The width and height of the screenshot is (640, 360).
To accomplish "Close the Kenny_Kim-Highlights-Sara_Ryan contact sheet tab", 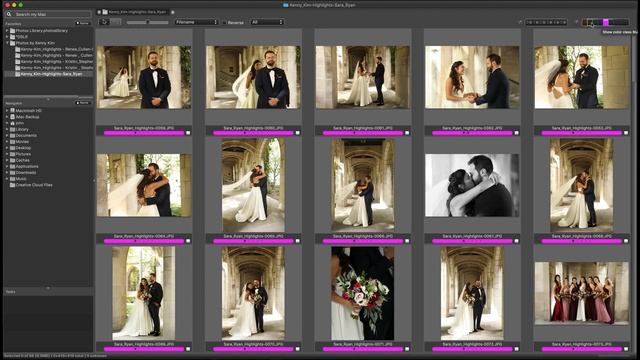I will pos(99,12).
